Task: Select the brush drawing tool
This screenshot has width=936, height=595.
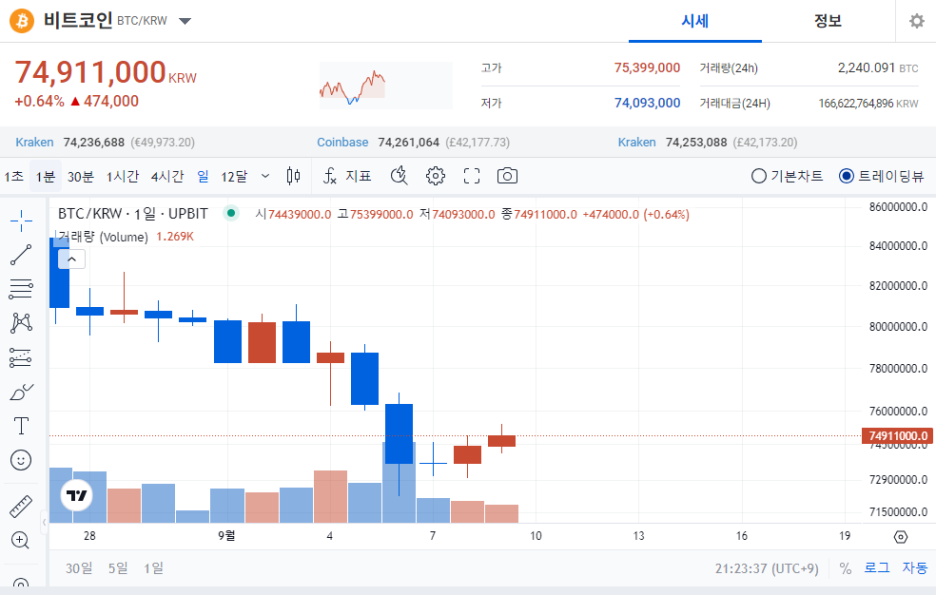Action: [21, 392]
